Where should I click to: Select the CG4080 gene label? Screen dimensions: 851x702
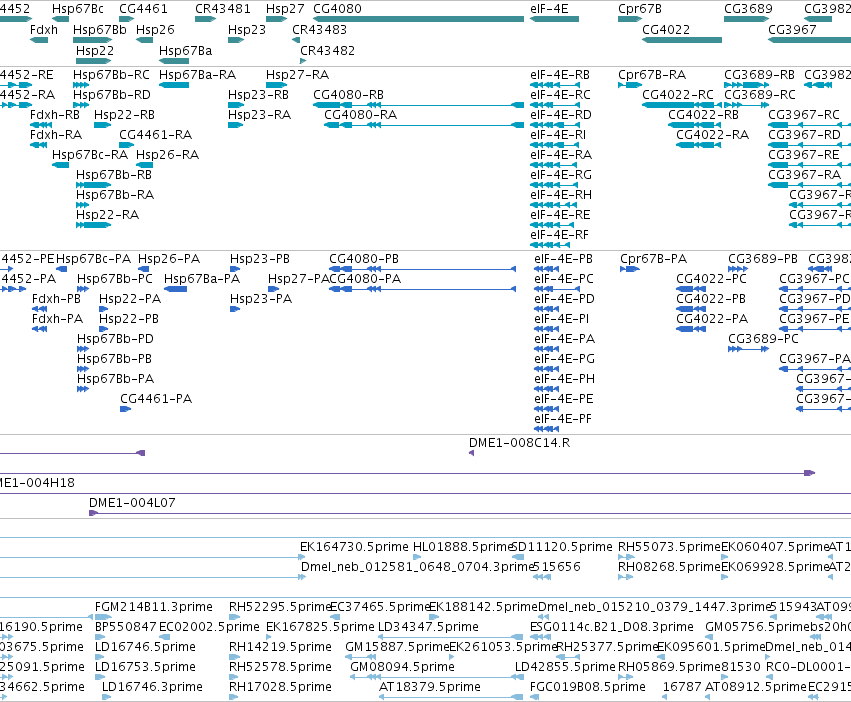pyautogui.click(x=337, y=9)
